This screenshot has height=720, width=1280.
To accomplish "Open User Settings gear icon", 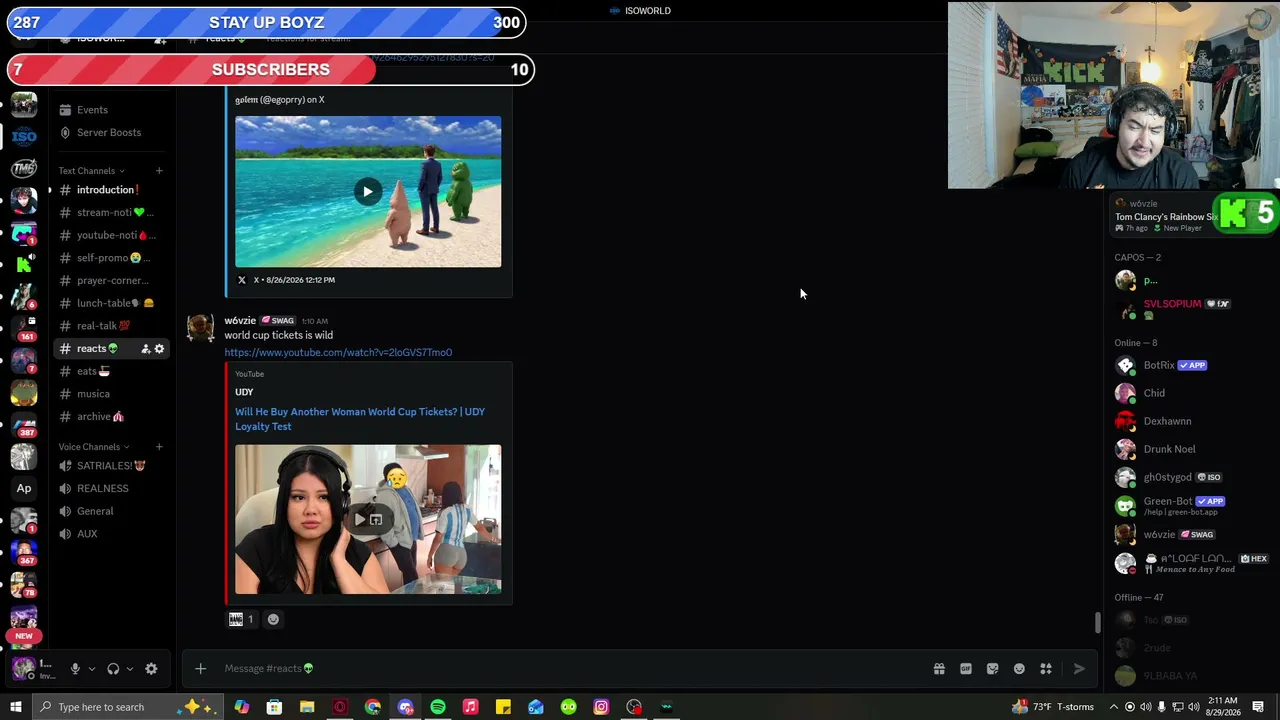I will pyautogui.click(x=151, y=669).
